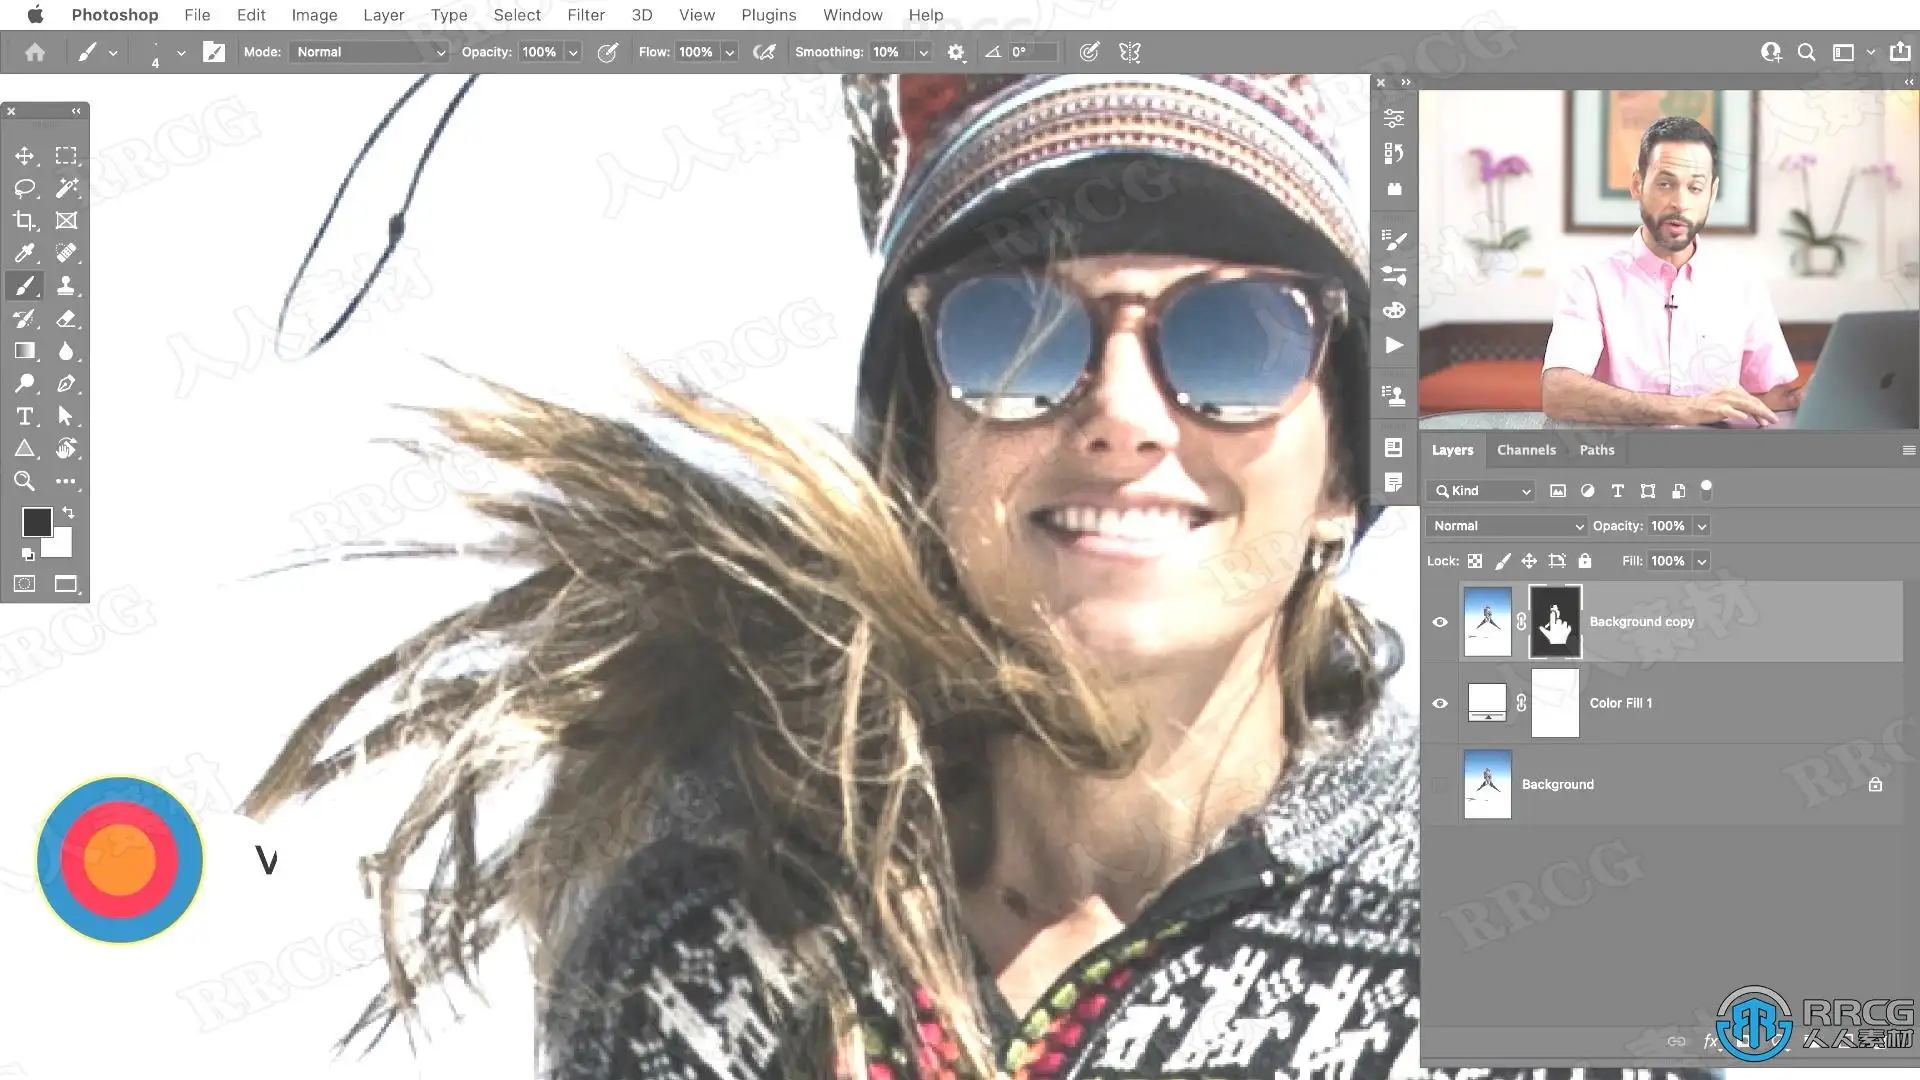Screen dimensions: 1920x1080
Task: Open the layer blend mode Normal dropdown
Action: (1506, 526)
